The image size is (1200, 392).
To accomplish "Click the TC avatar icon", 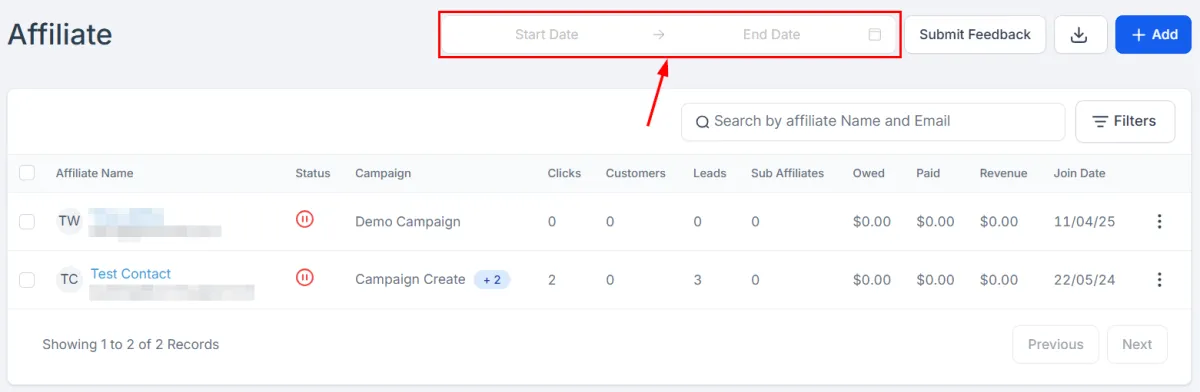I will click(x=69, y=280).
